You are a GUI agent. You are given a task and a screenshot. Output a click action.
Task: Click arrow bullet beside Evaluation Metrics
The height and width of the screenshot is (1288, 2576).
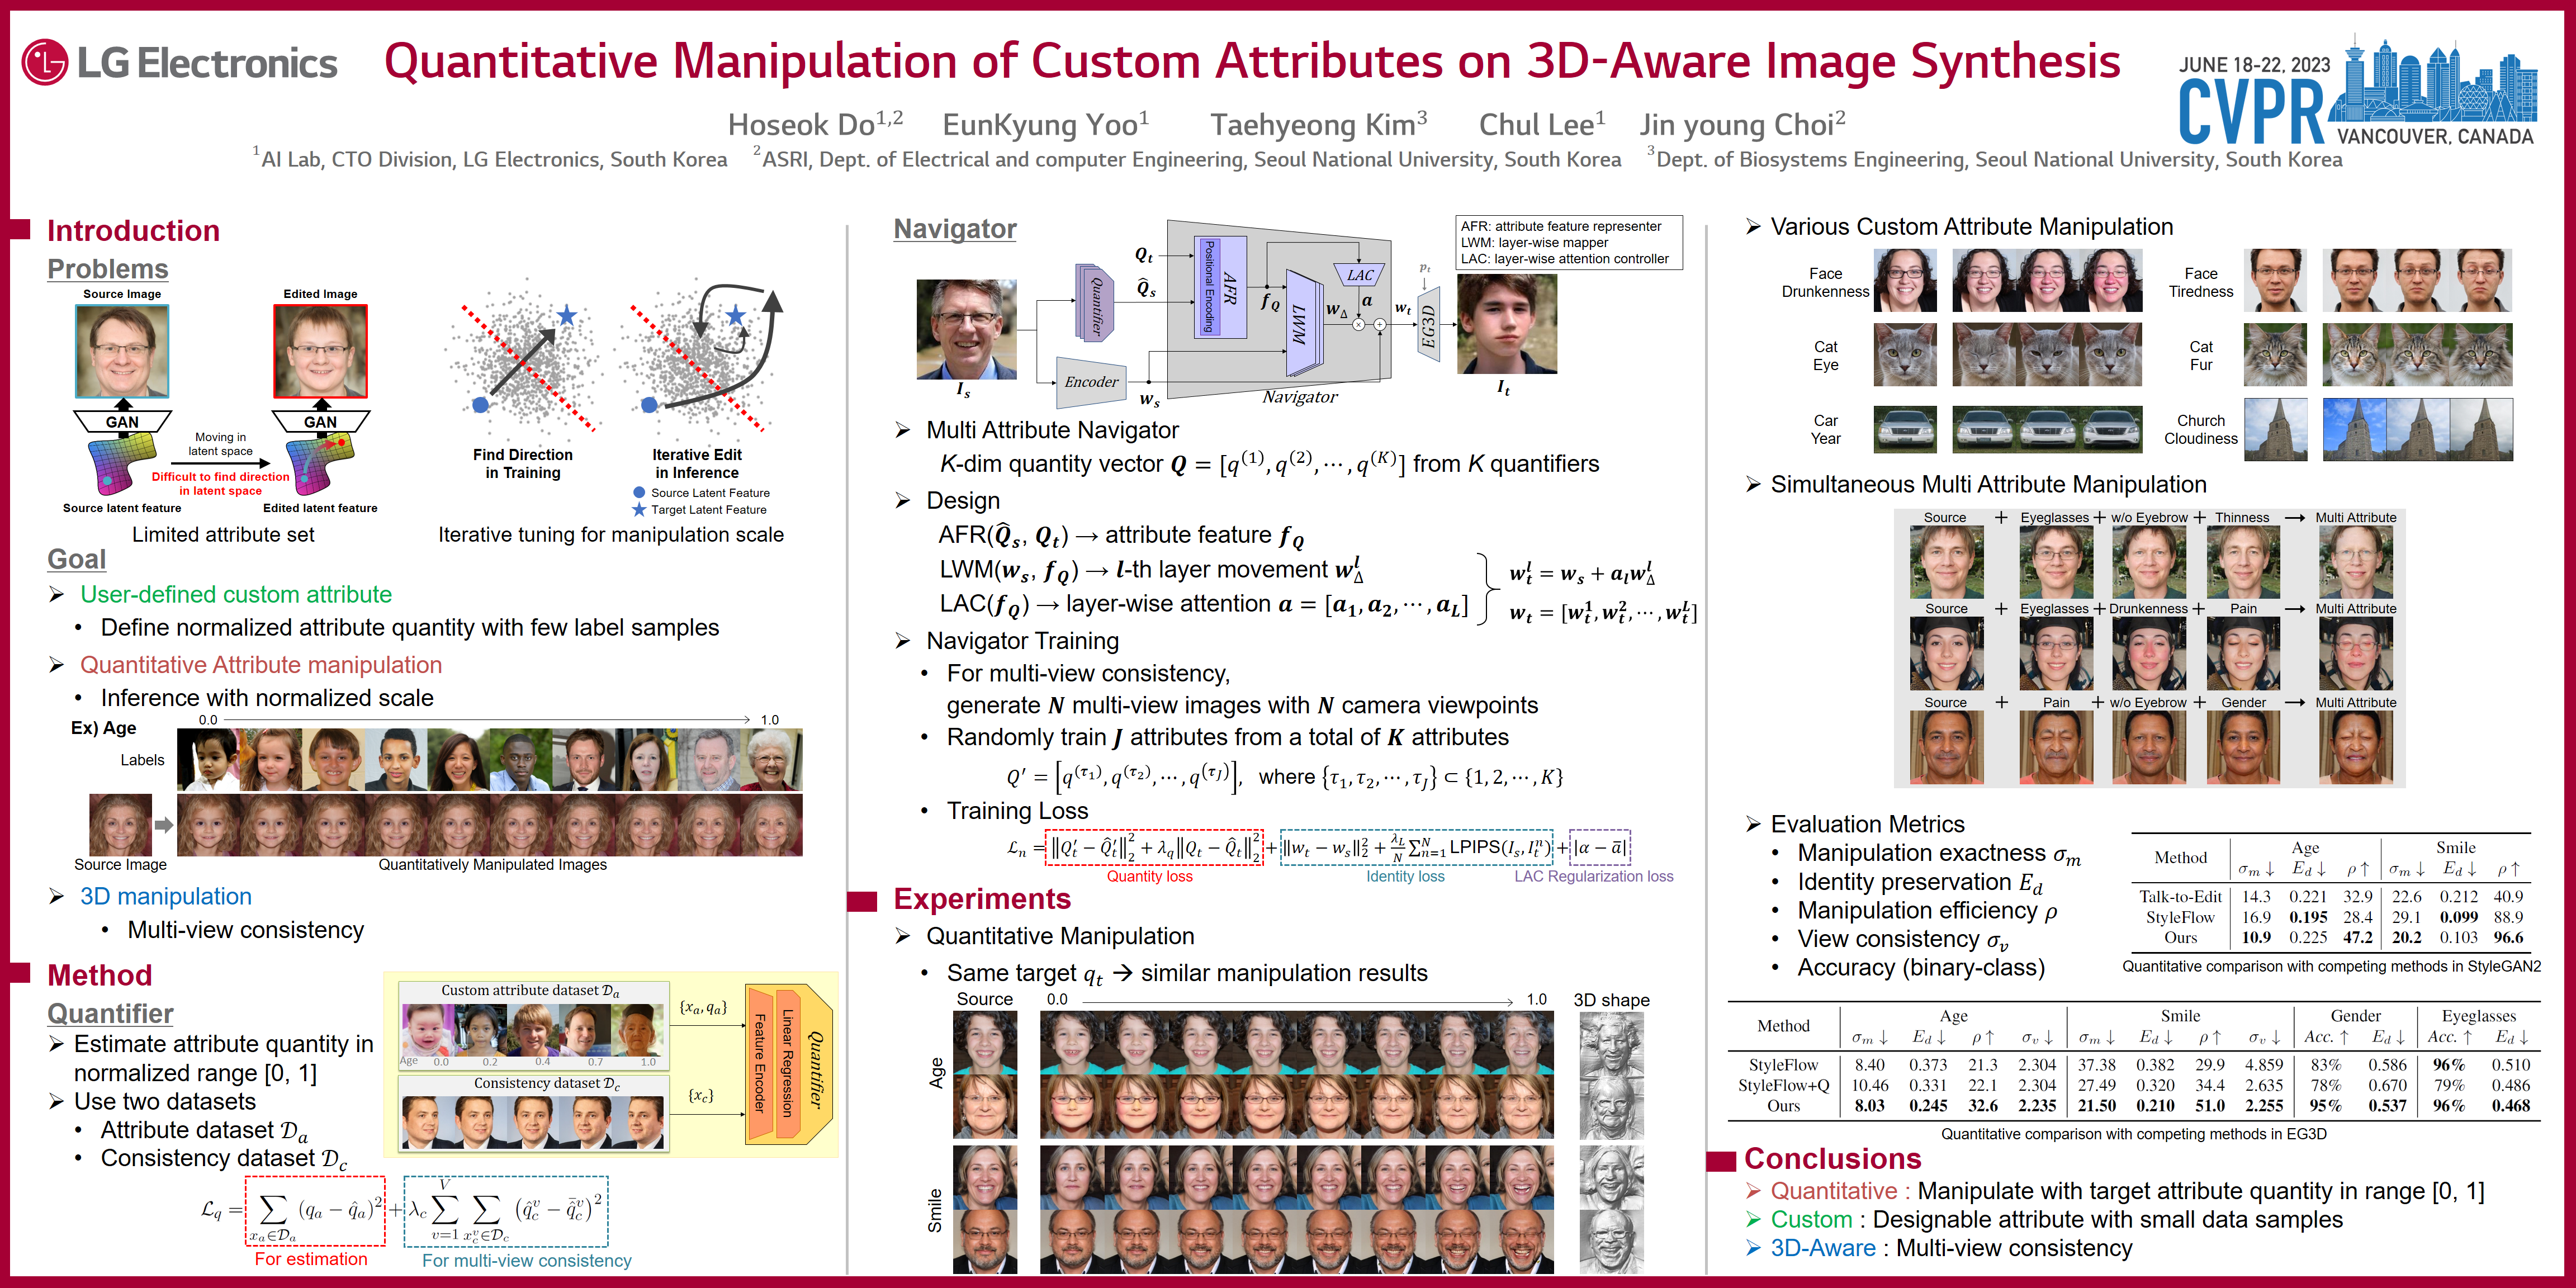(1752, 824)
